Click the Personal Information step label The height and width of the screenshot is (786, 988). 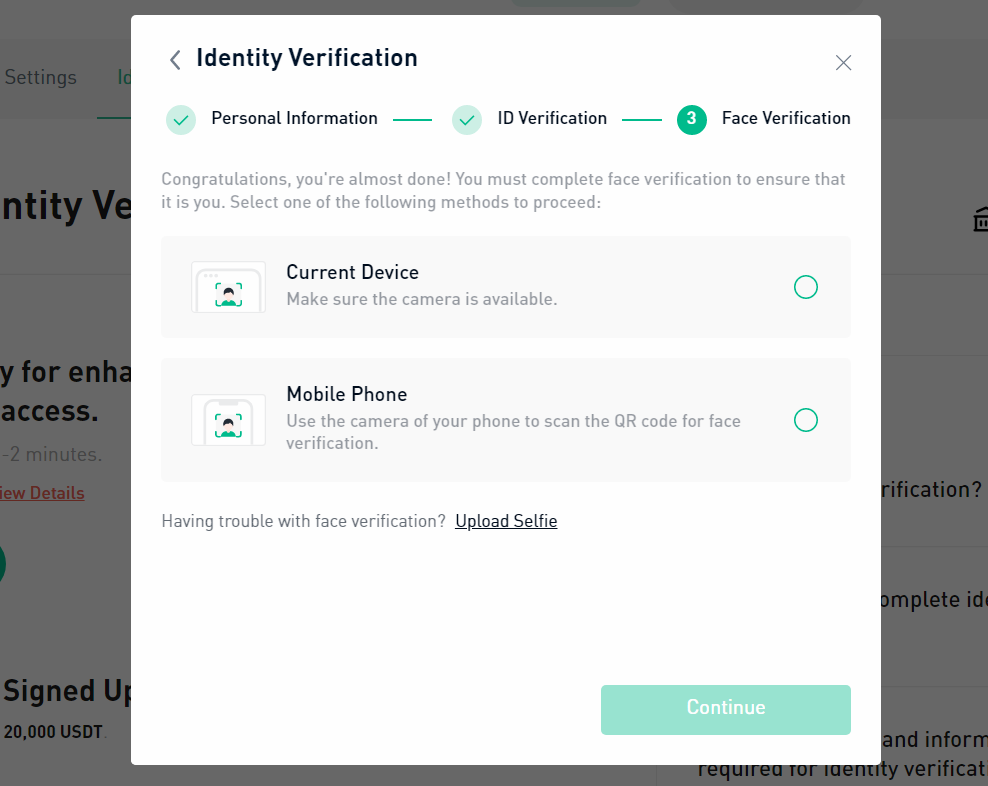tap(294, 118)
